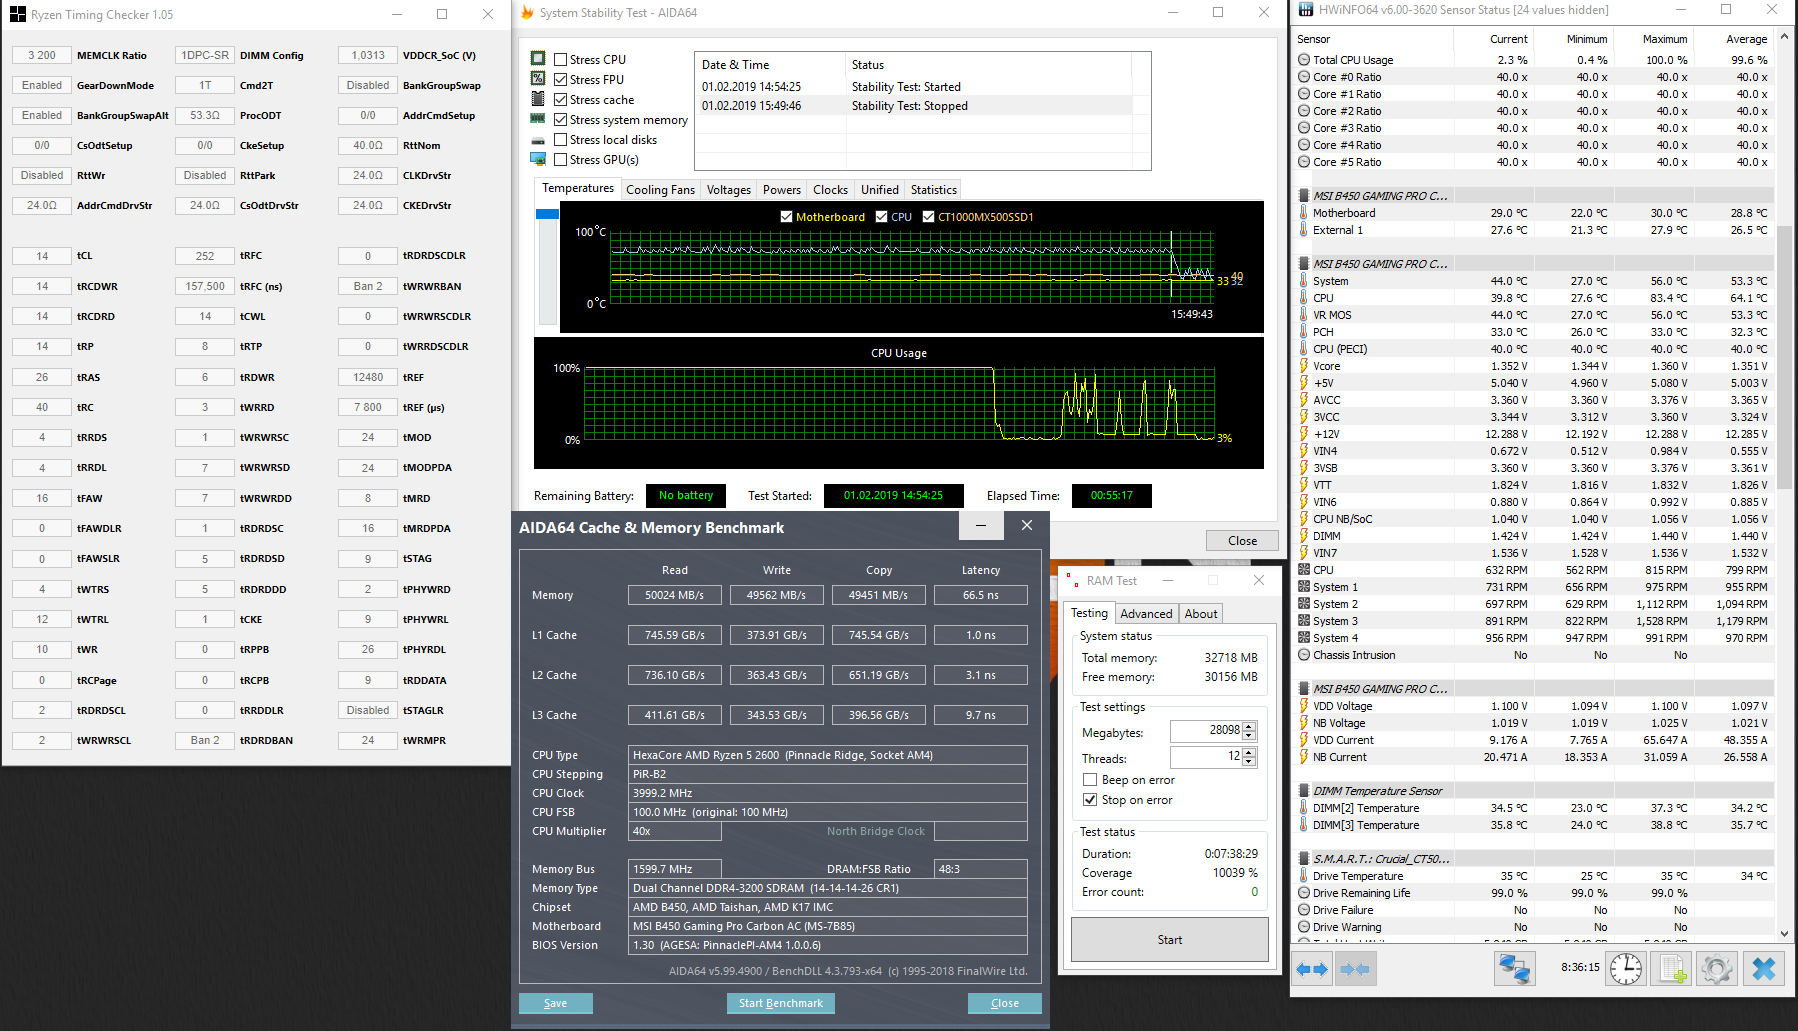Image resolution: width=1798 pixels, height=1031 pixels.
Task: Click the Date & Time log column header
Action: tap(772, 65)
